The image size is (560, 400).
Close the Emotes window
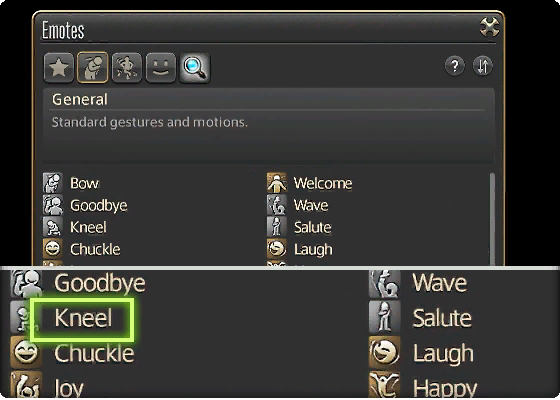489,27
